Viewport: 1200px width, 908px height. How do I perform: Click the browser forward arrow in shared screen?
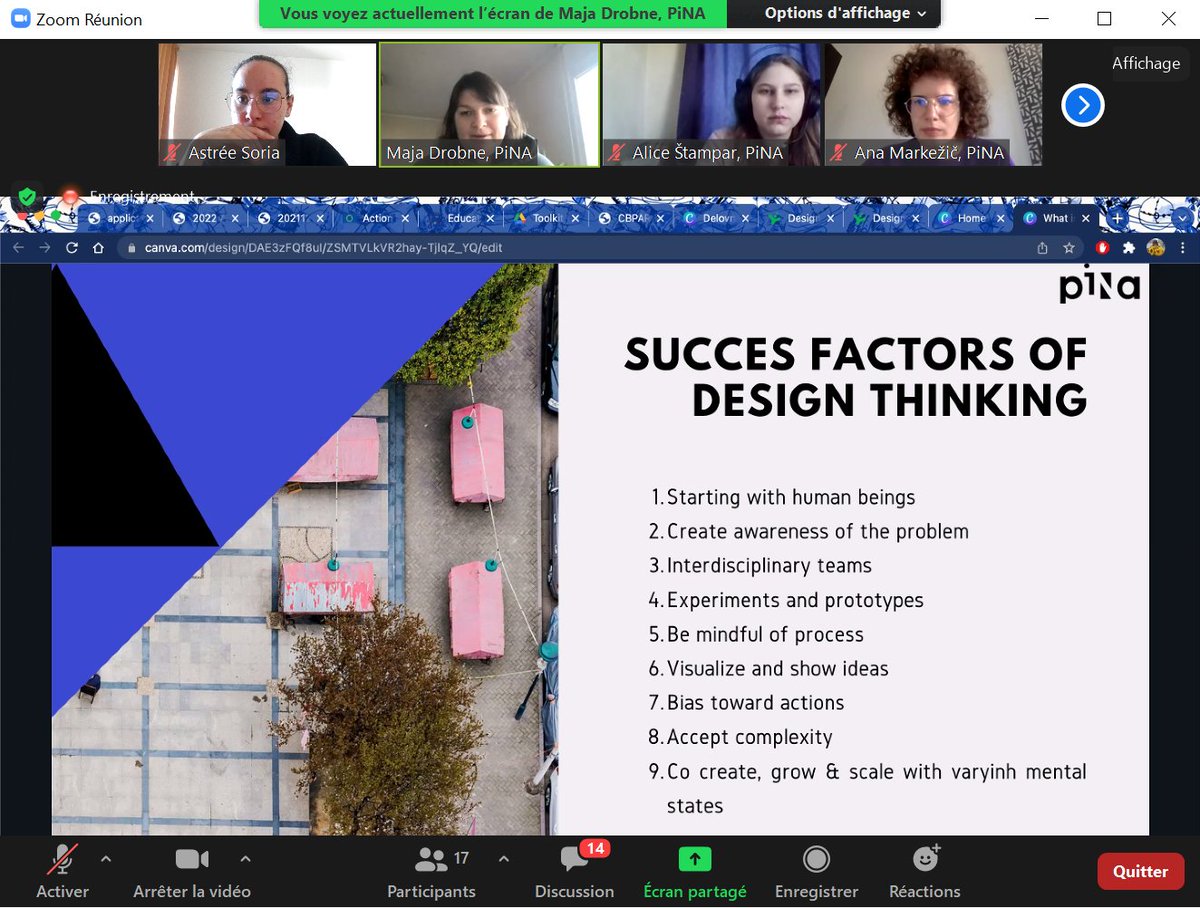(44, 247)
